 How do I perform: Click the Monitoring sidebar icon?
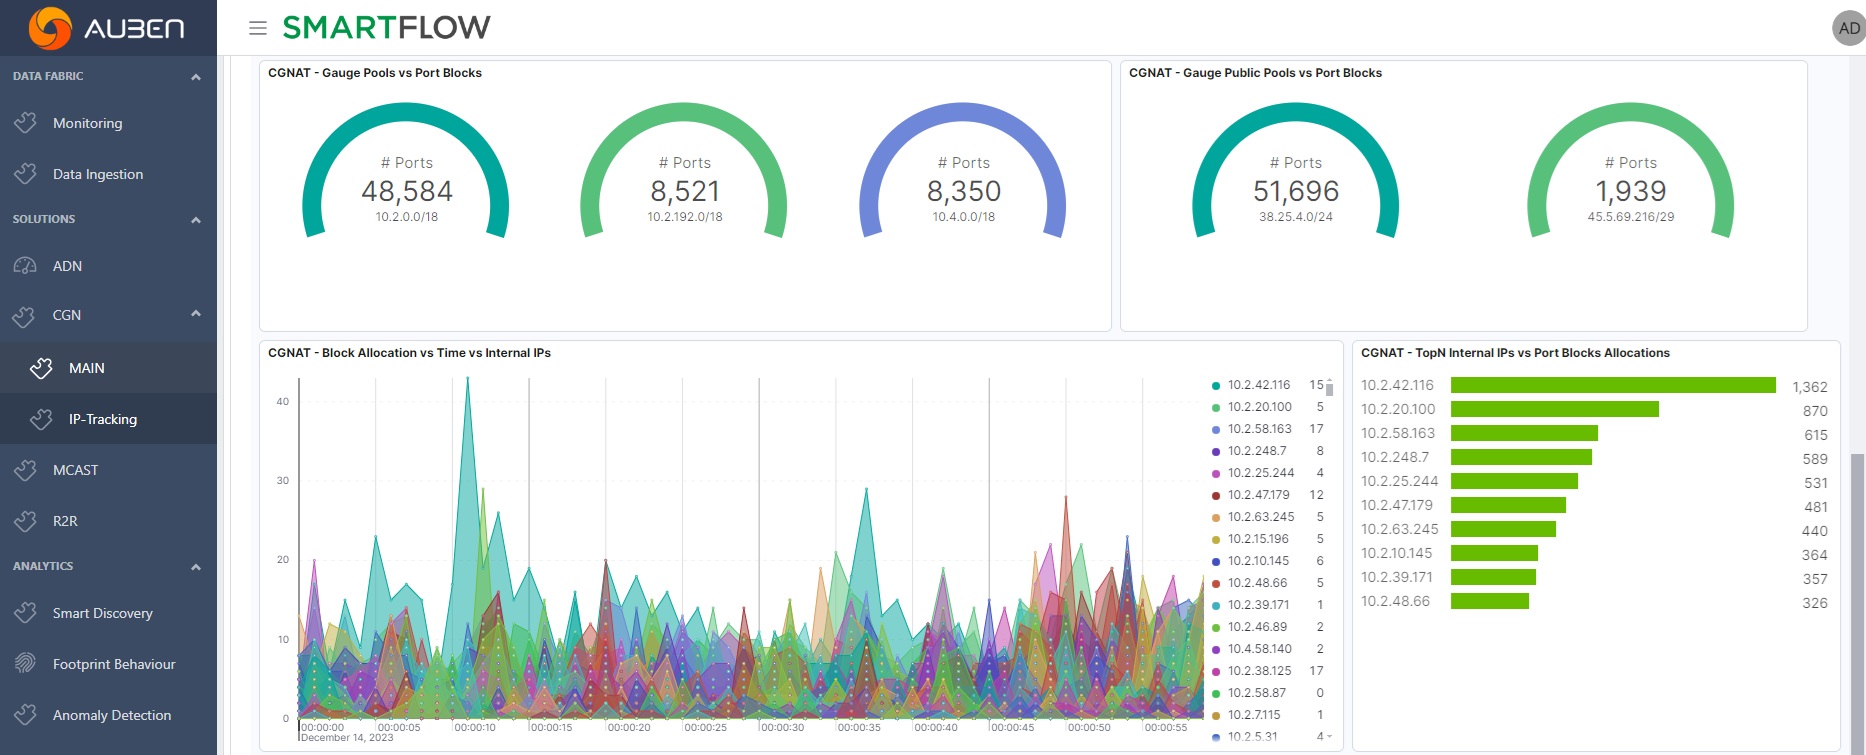click(26, 123)
